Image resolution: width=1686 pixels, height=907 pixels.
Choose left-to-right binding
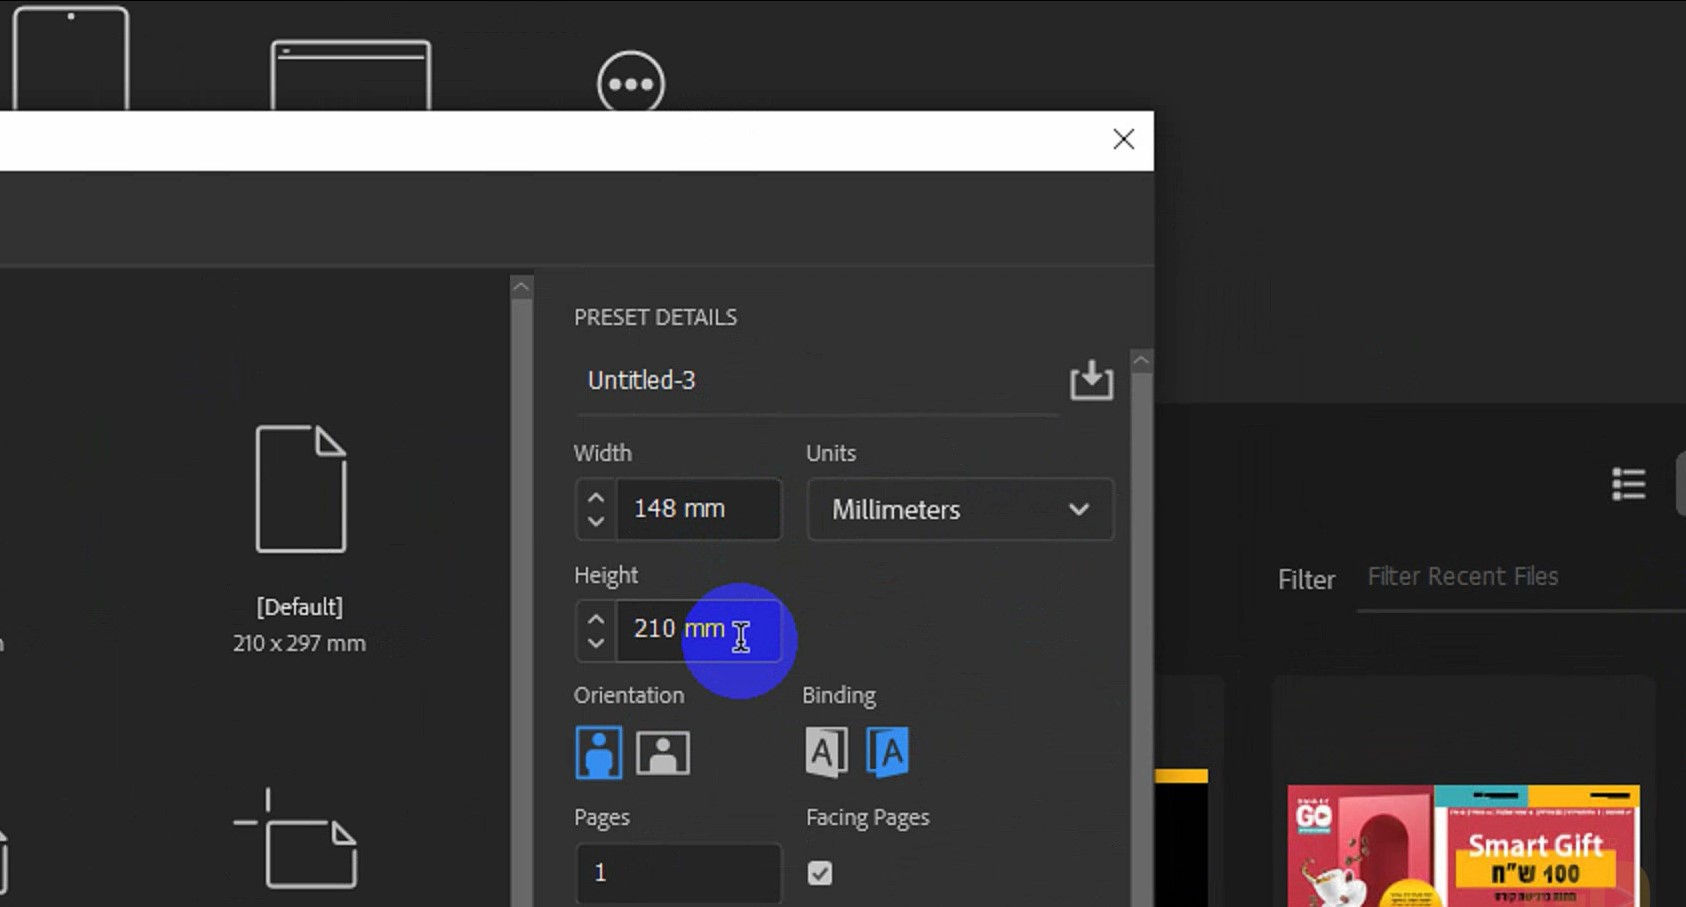[x=826, y=752]
